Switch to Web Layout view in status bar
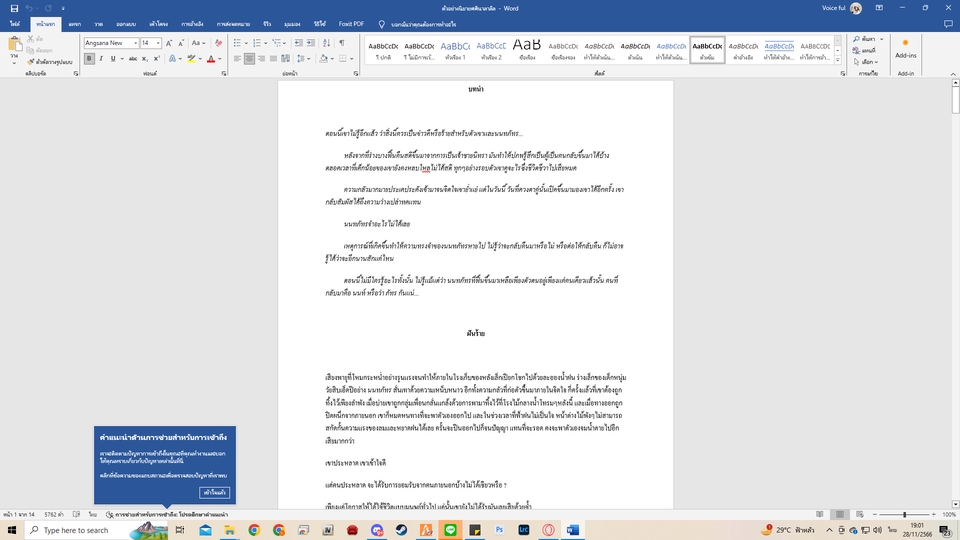The height and width of the screenshot is (540, 960). (x=860, y=514)
